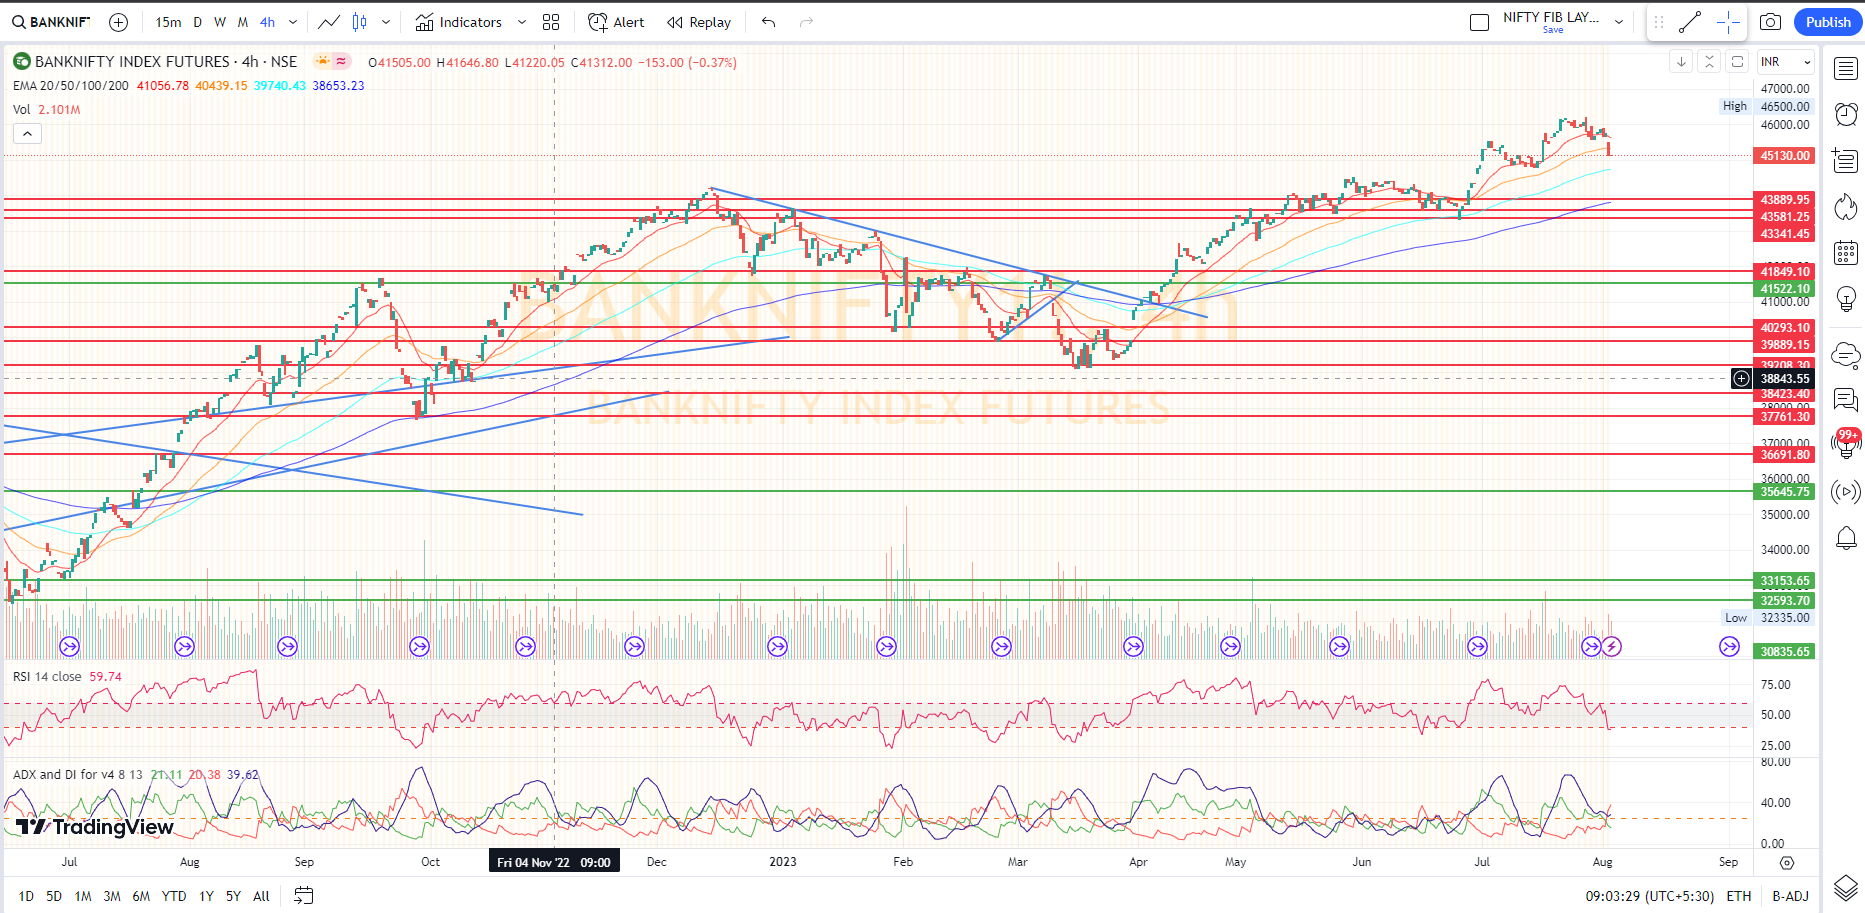Set the range to 3M
Screen dimensions: 1865x913
(112, 896)
